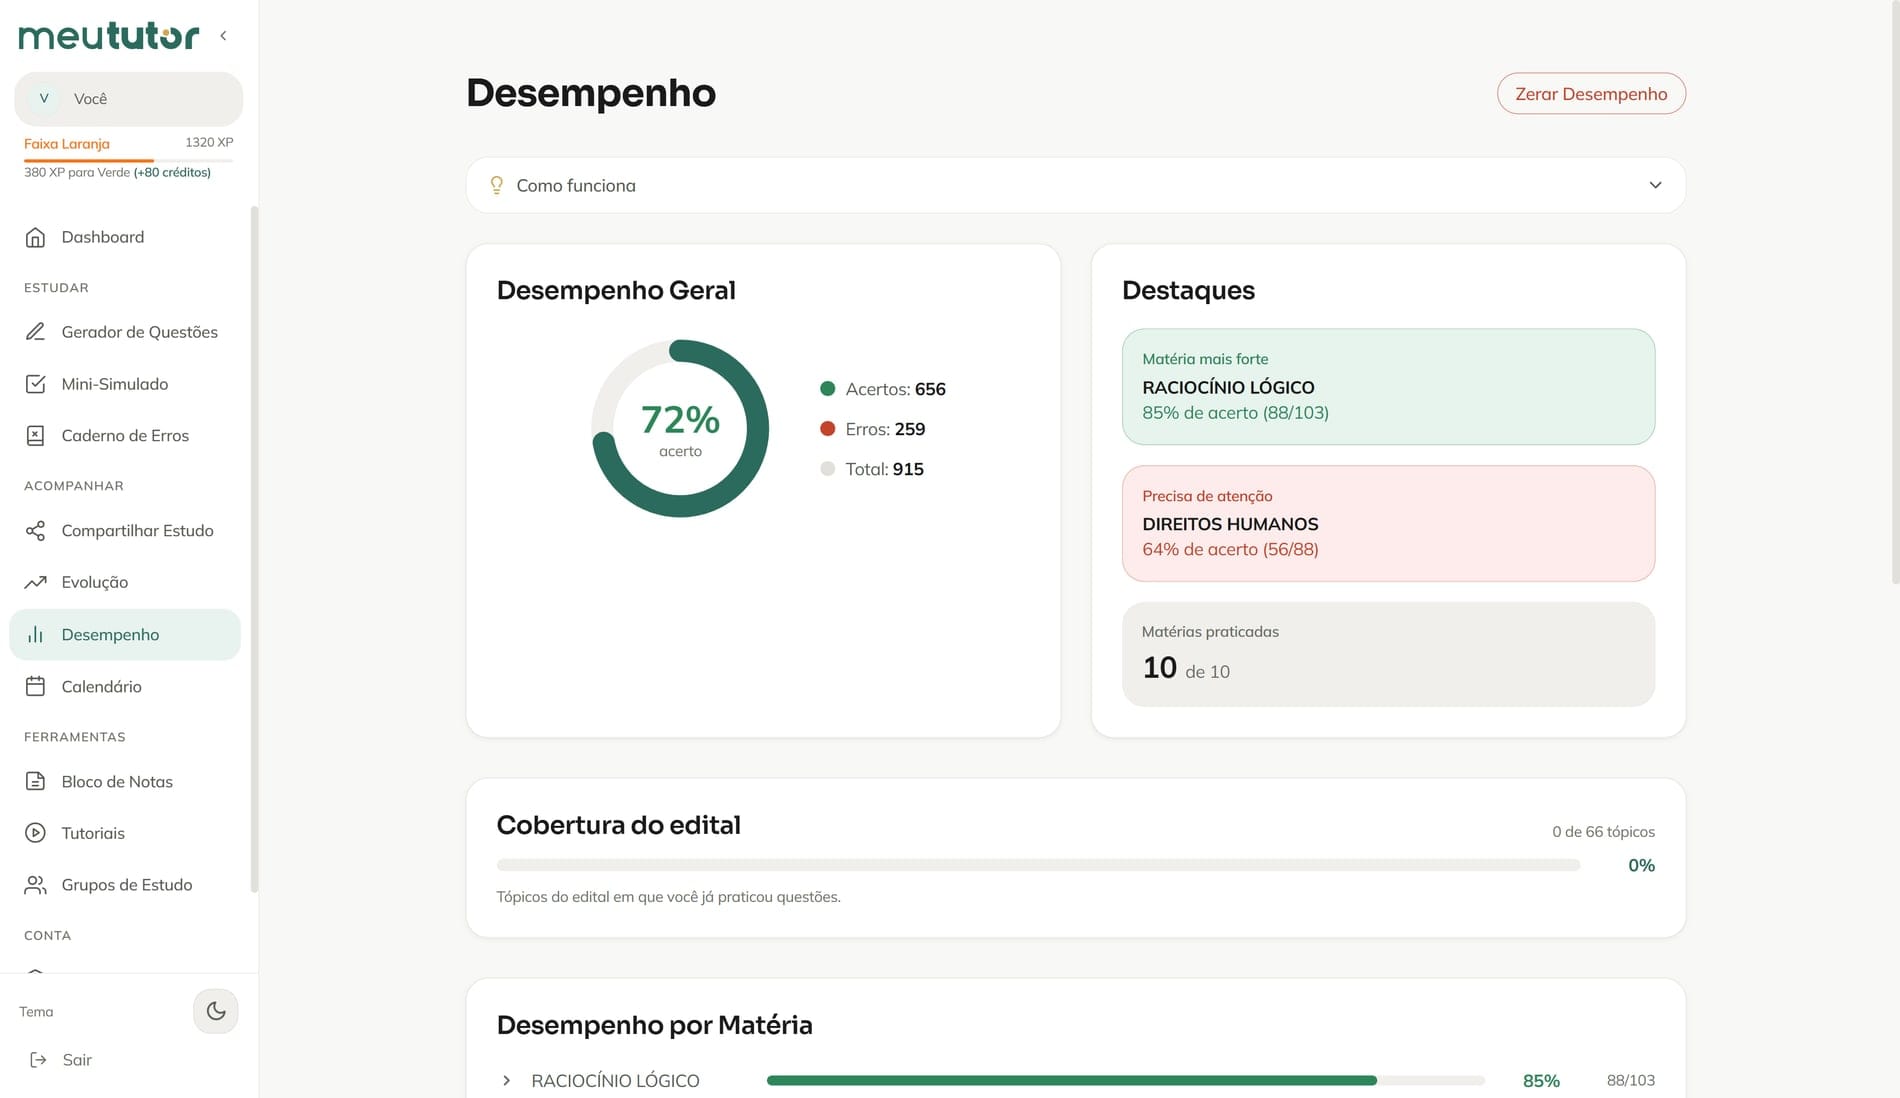Viewport: 1900px width, 1098px height.
Task: Toggle dark theme with the moon button
Action: click(x=216, y=1011)
